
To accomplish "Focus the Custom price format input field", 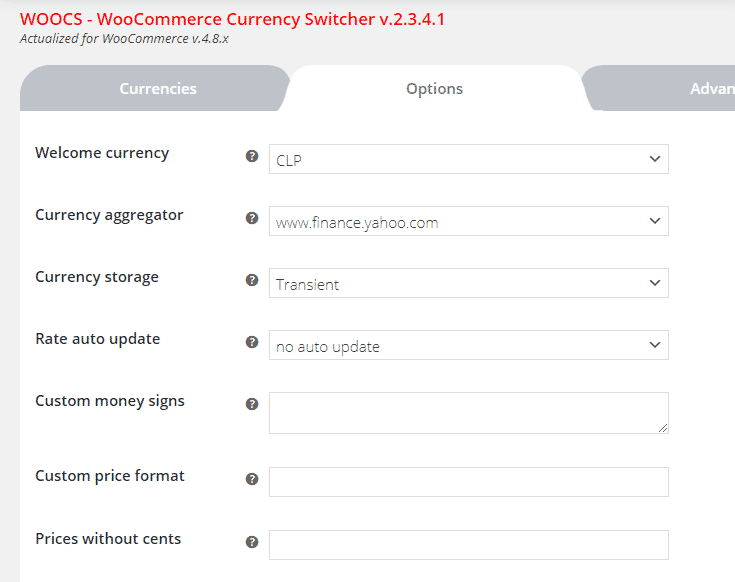I will click(x=468, y=482).
